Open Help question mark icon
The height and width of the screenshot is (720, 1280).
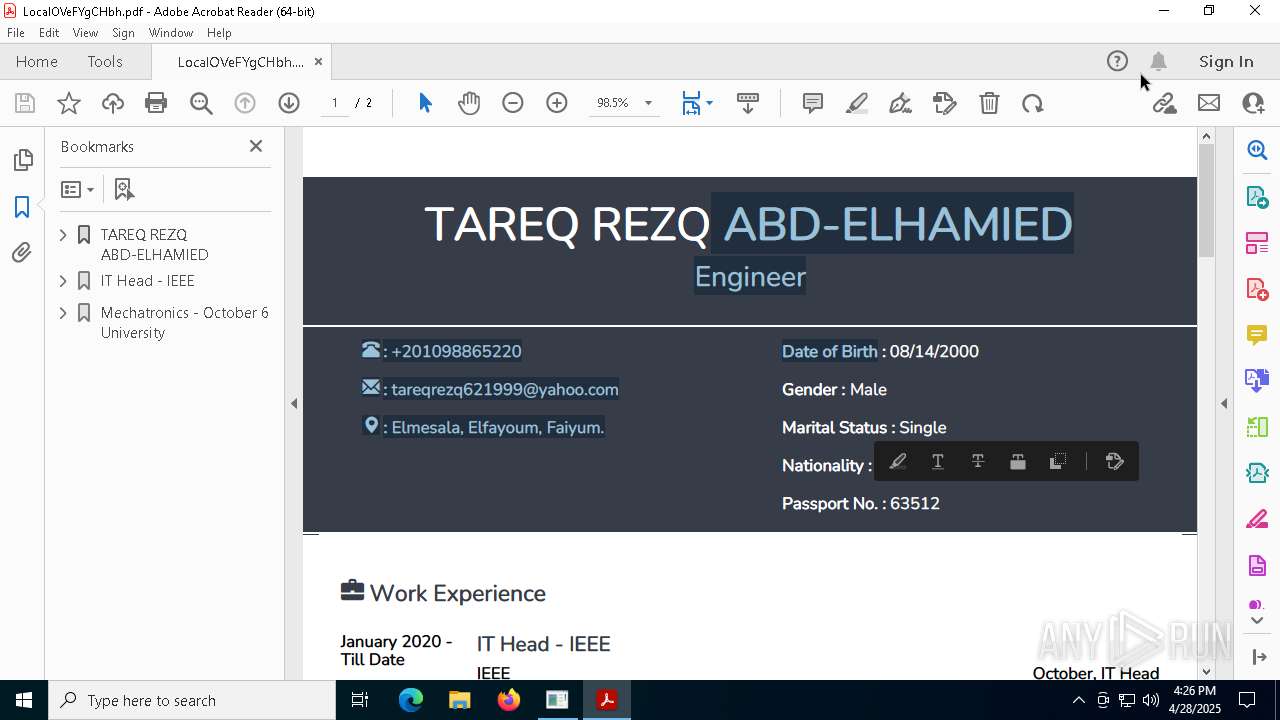(1118, 61)
